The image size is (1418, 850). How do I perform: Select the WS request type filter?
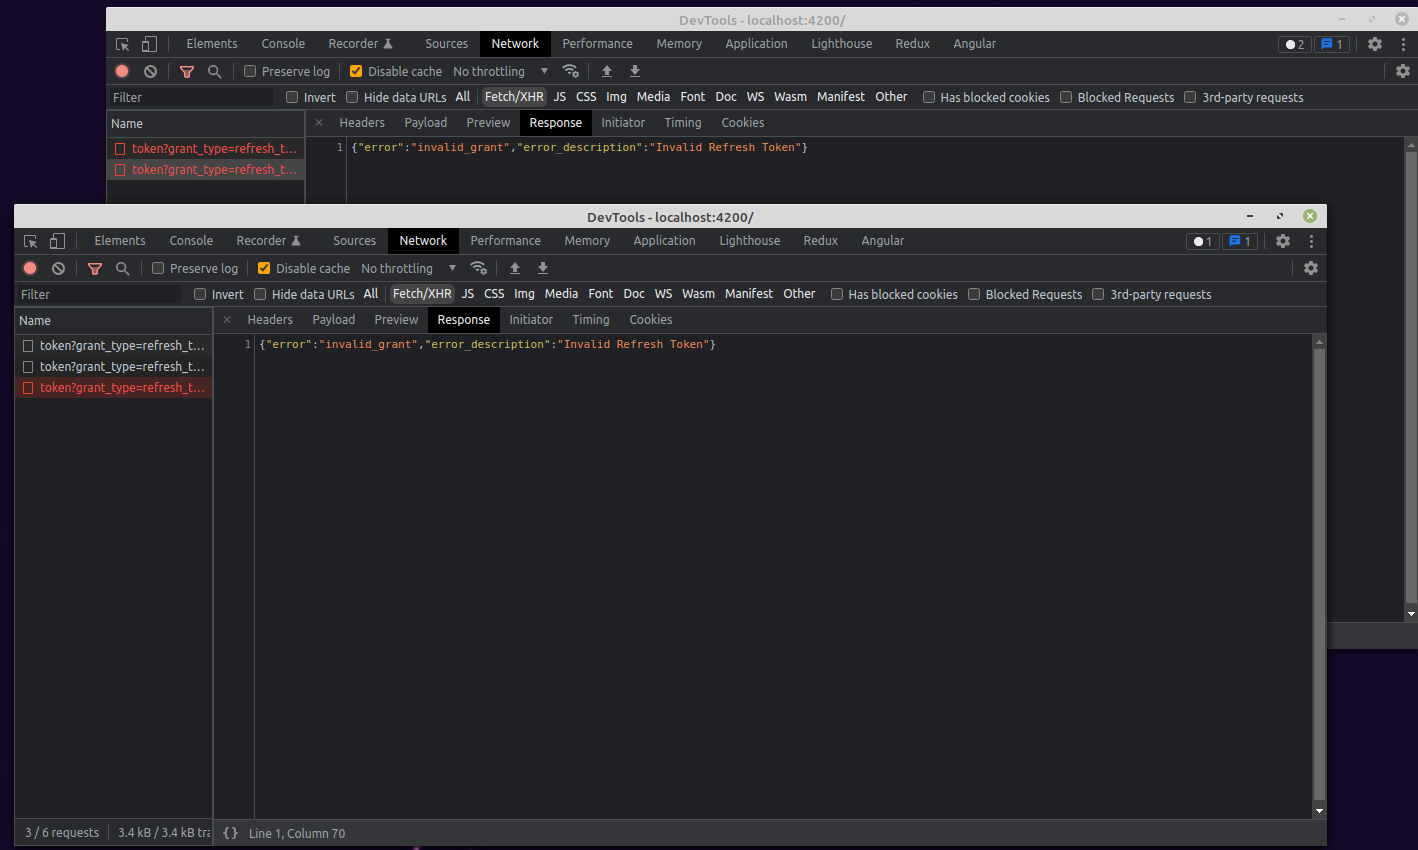[663, 293]
